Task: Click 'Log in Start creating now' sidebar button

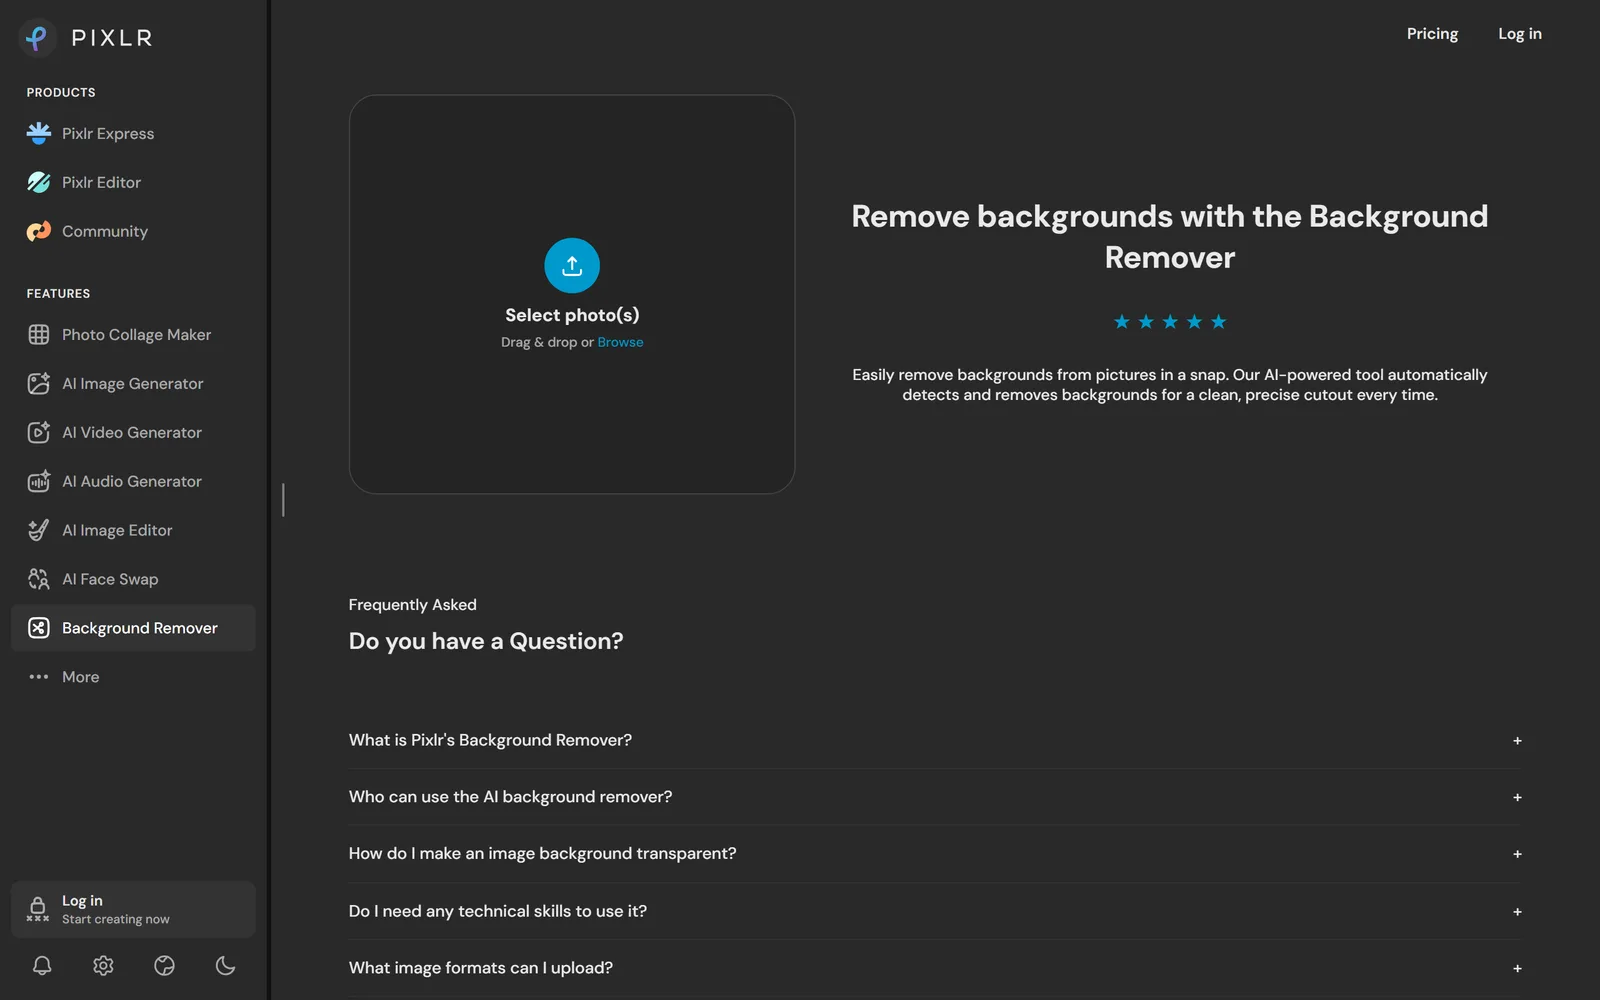Action: pyautogui.click(x=133, y=909)
